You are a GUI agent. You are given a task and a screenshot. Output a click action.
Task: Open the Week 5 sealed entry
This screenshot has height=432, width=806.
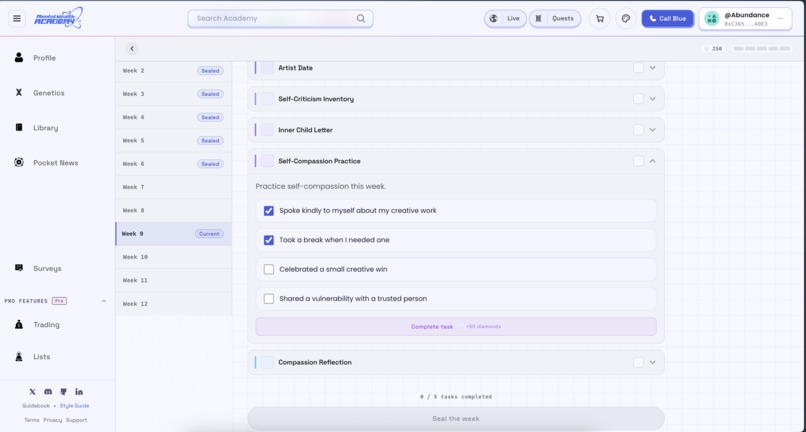point(174,140)
